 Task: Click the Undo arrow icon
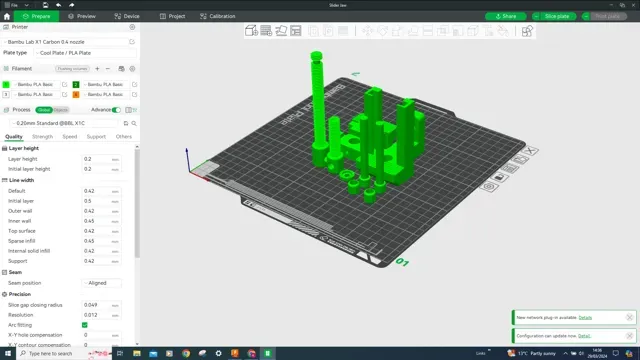click(x=58, y=5)
